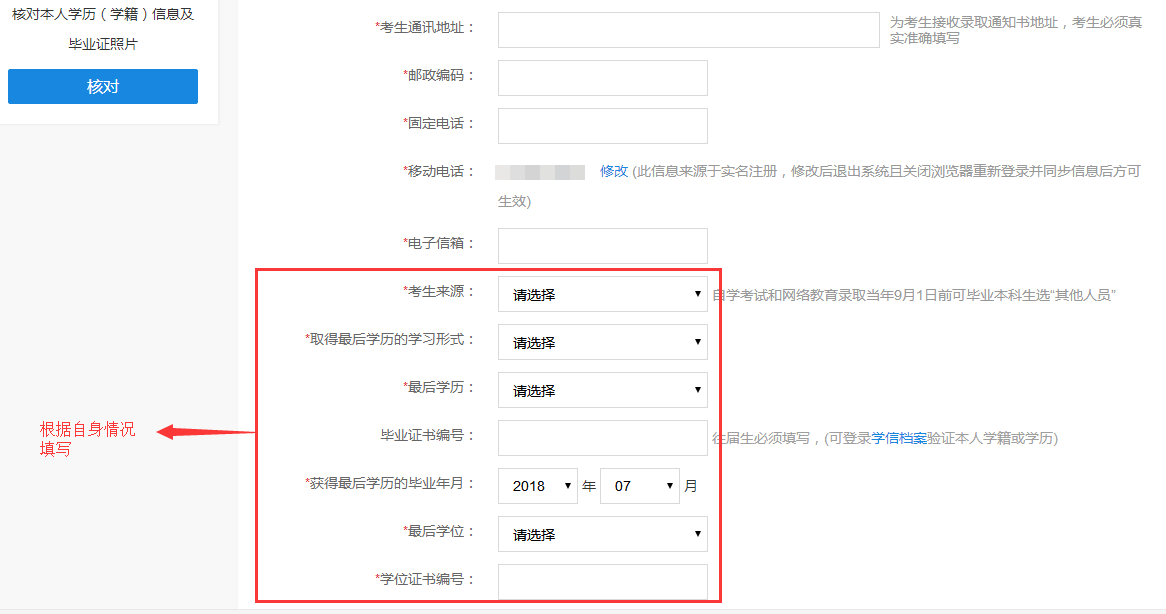Open the 取得最后学历的学习形式 dropdown

[x=602, y=342]
